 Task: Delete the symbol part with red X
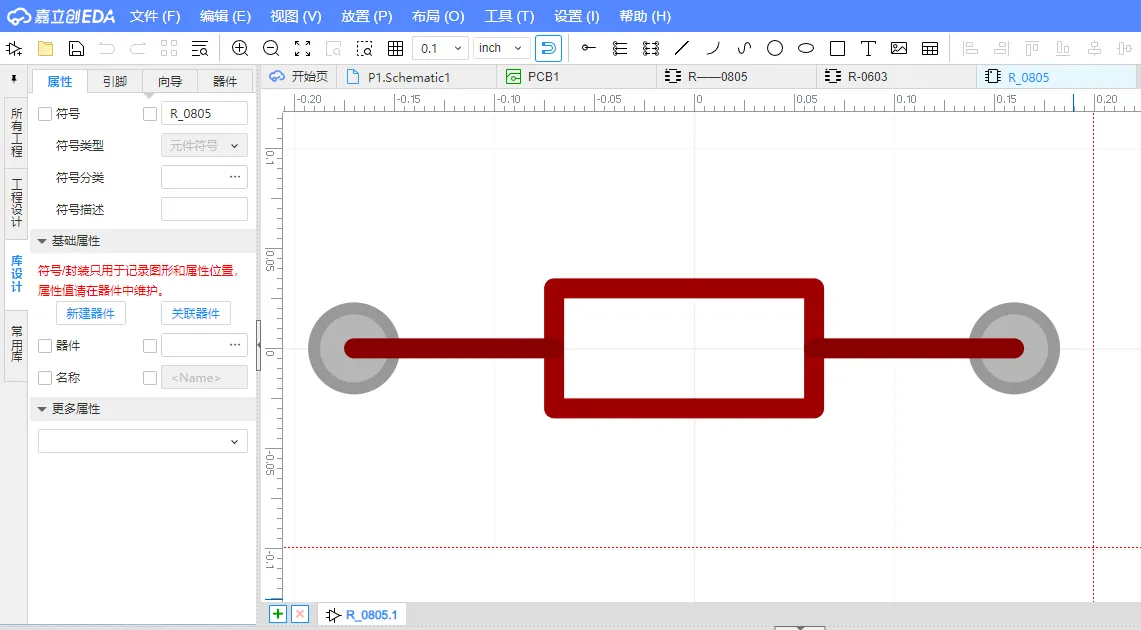[300, 614]
